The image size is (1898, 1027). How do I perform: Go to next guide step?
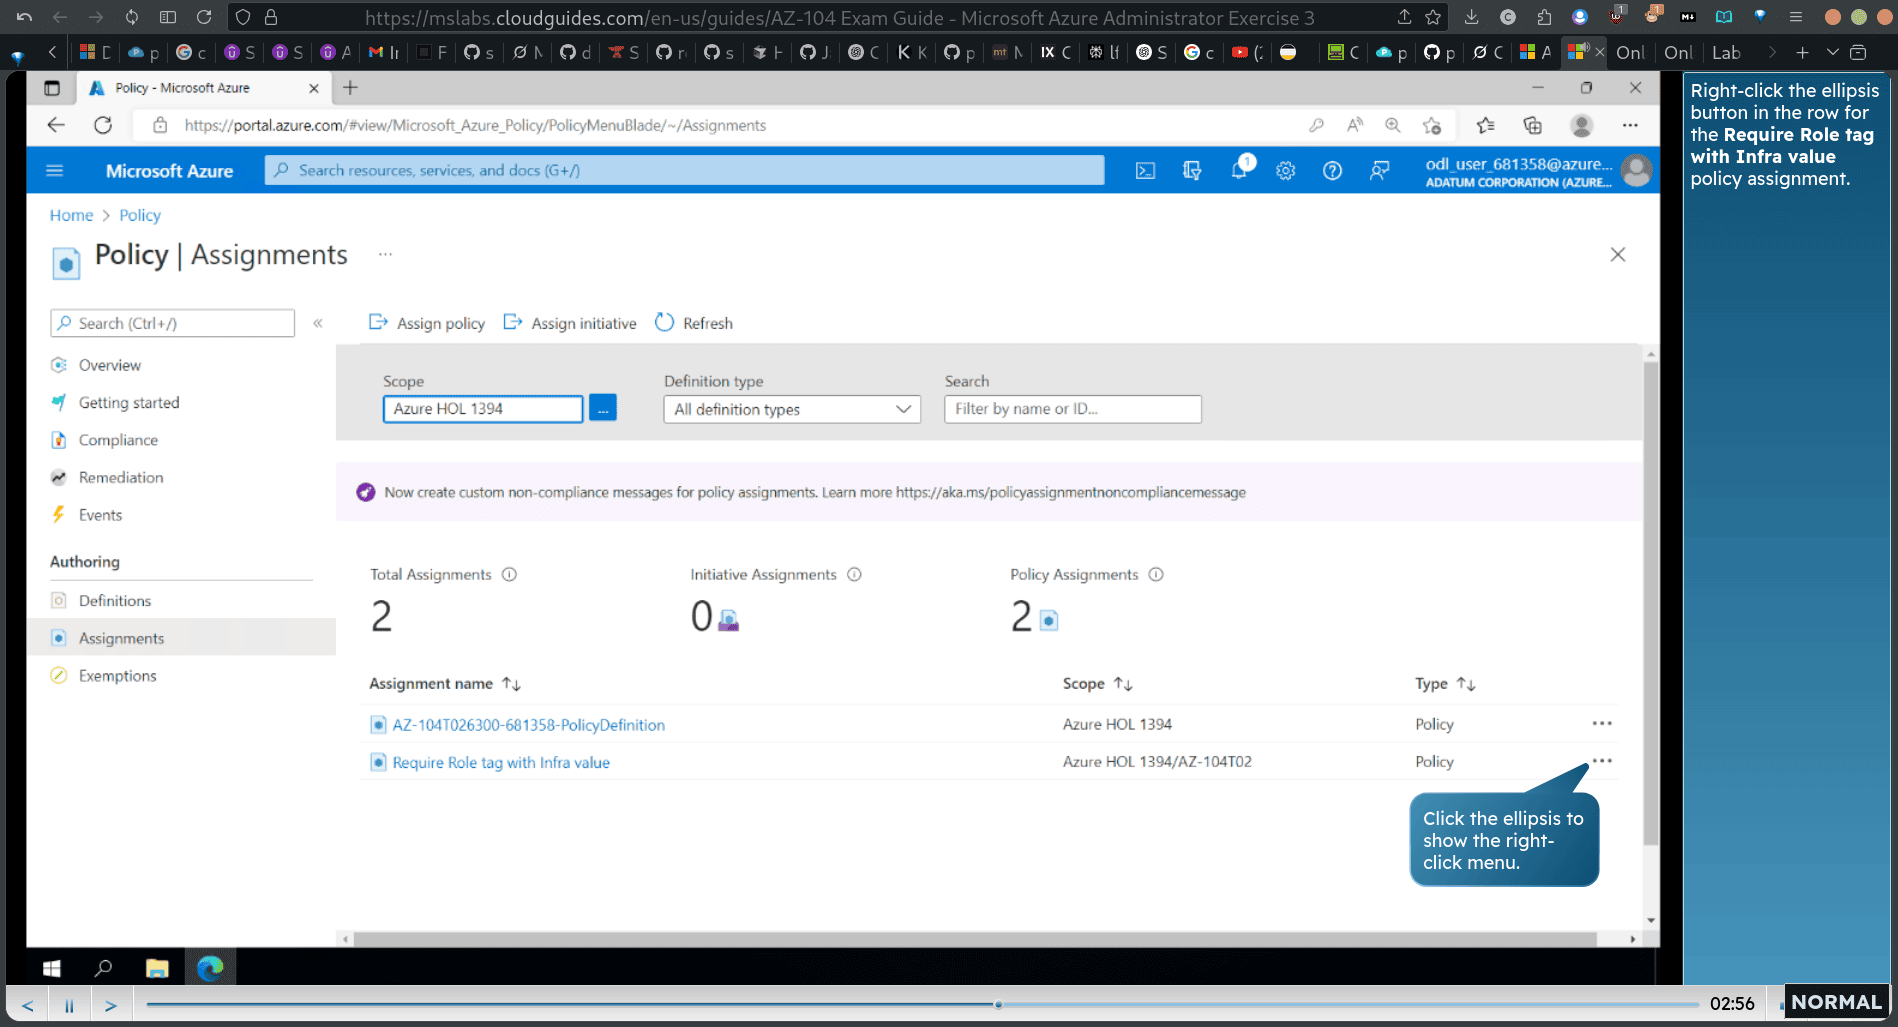pyautogui.click(x=111, y=1005)
